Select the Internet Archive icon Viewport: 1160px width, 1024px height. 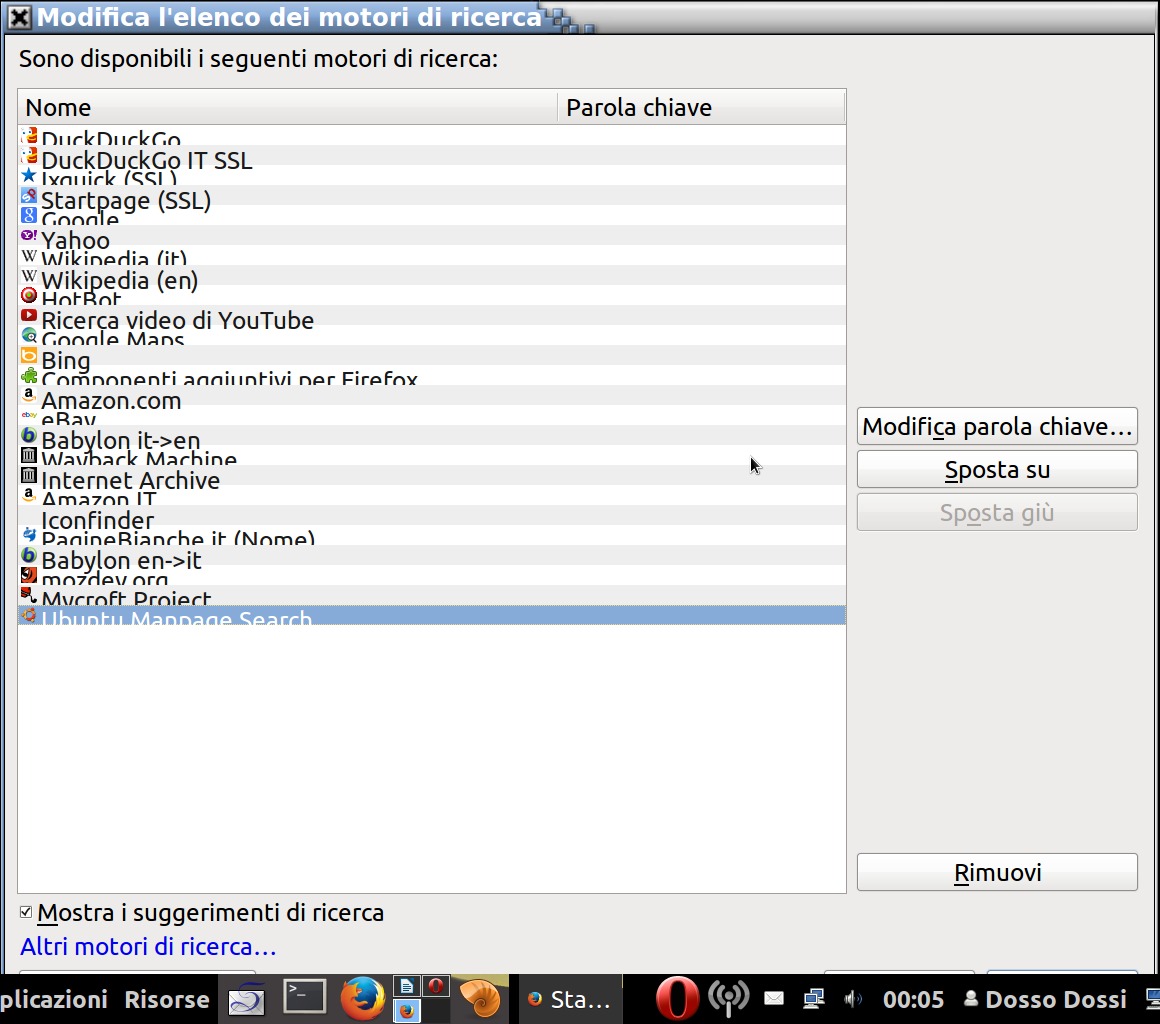(29, 475)
